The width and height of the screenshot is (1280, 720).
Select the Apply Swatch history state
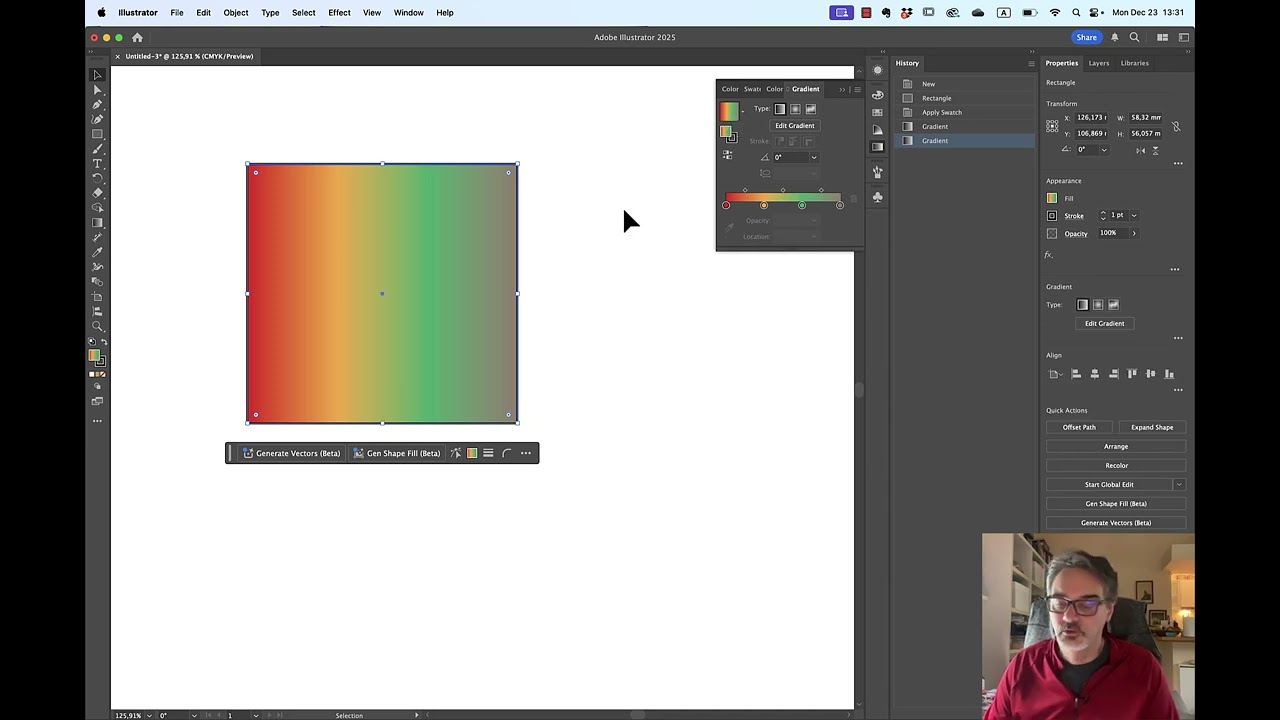tap(941, 112)
